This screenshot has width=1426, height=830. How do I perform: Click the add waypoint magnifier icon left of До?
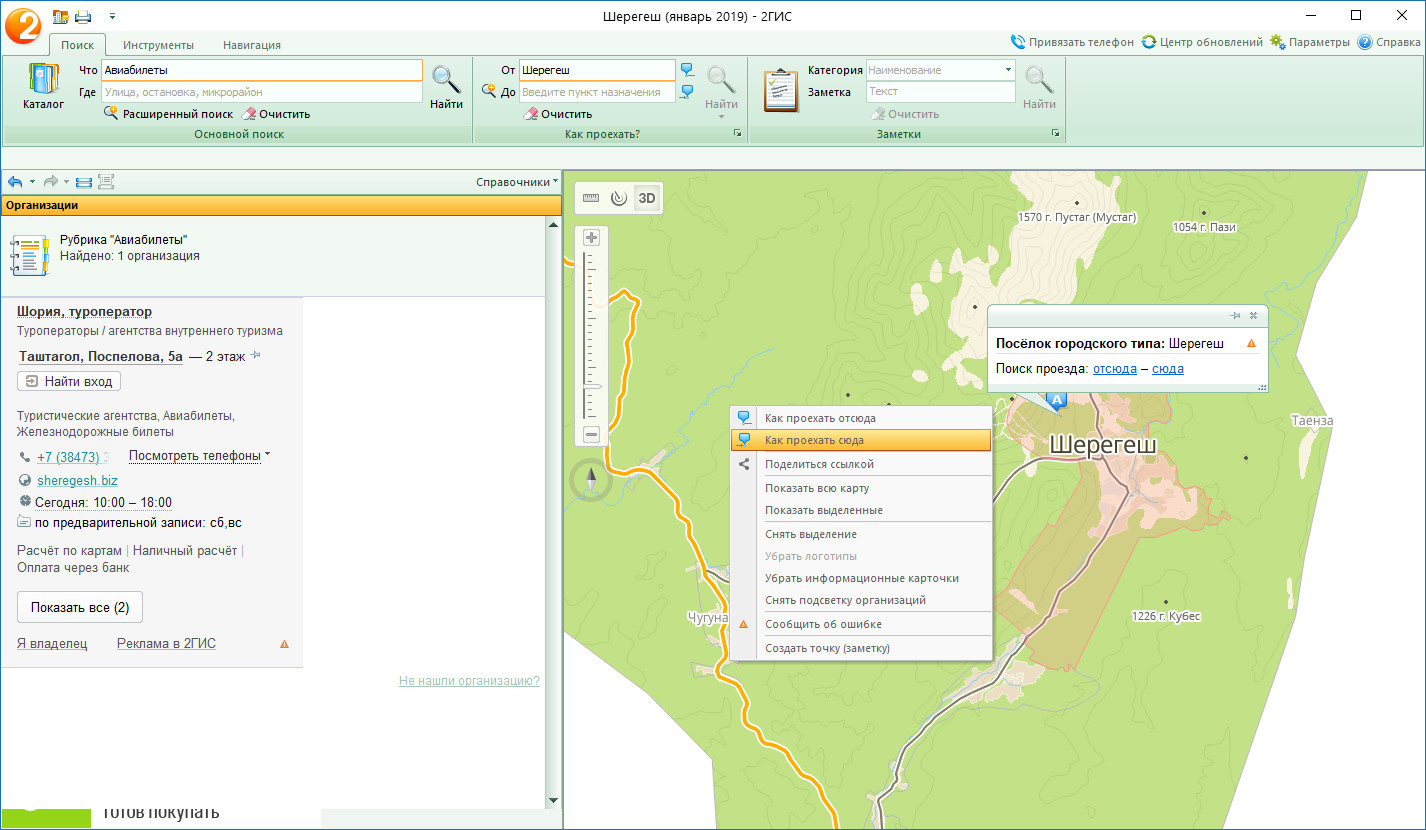click(489, 91)
